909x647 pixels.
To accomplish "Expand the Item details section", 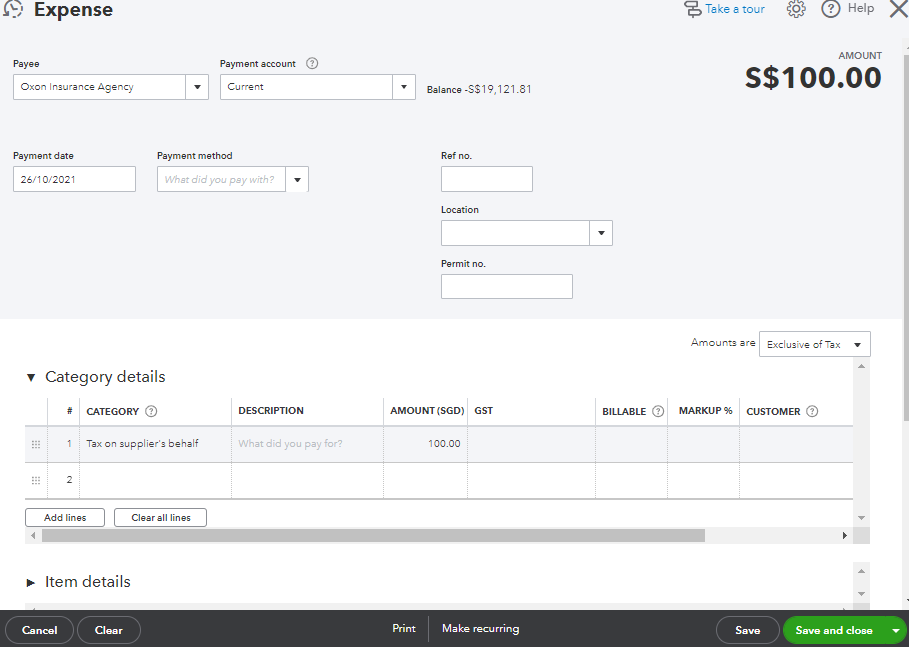I will coord(33,581).
